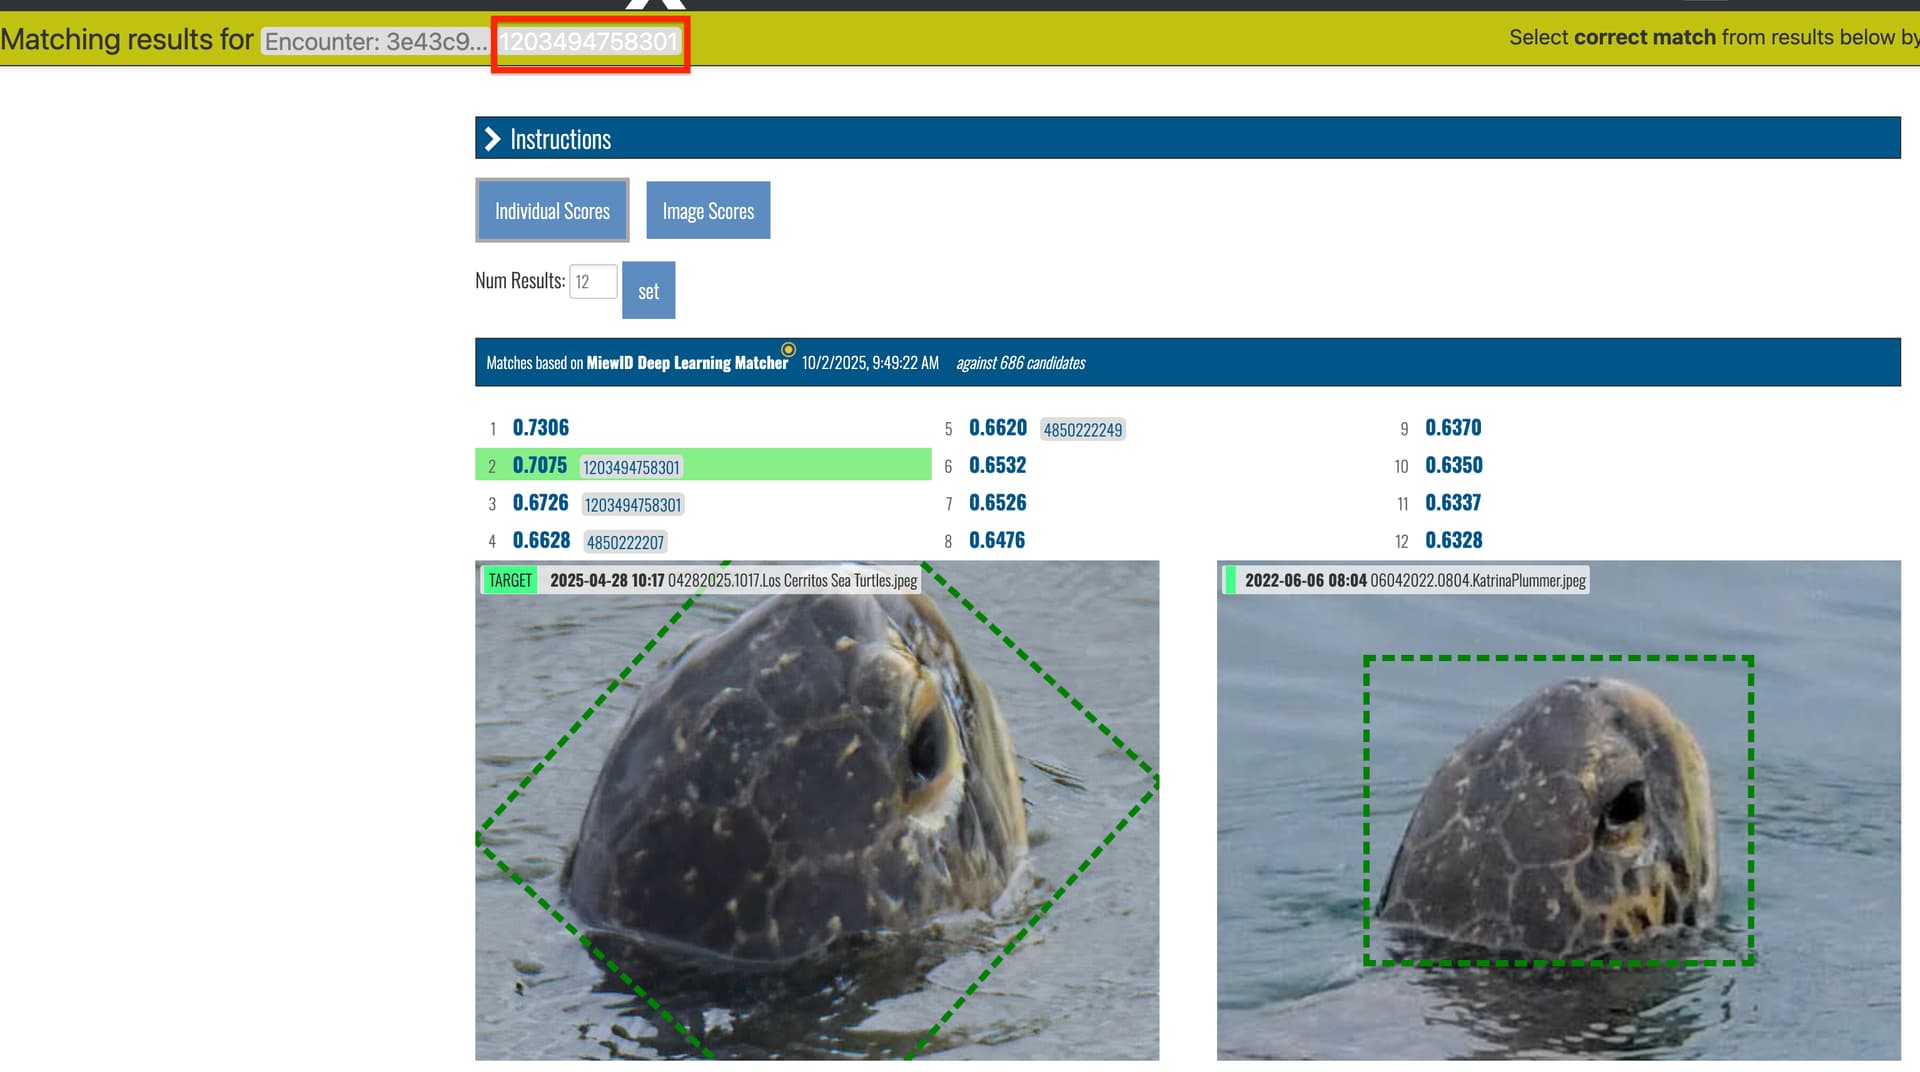Select top match score 0.7306

(x=540, y=428)
